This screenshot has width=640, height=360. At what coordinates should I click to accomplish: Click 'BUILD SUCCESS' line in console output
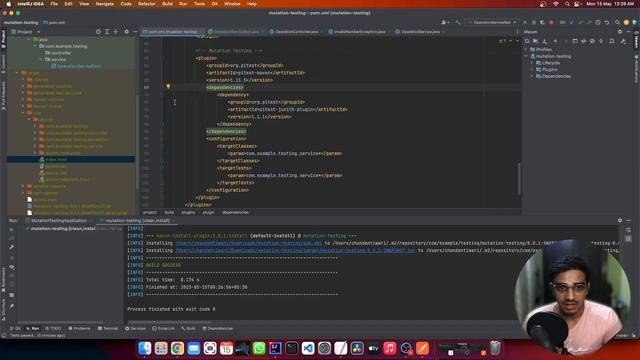click(x=163, y=265)
